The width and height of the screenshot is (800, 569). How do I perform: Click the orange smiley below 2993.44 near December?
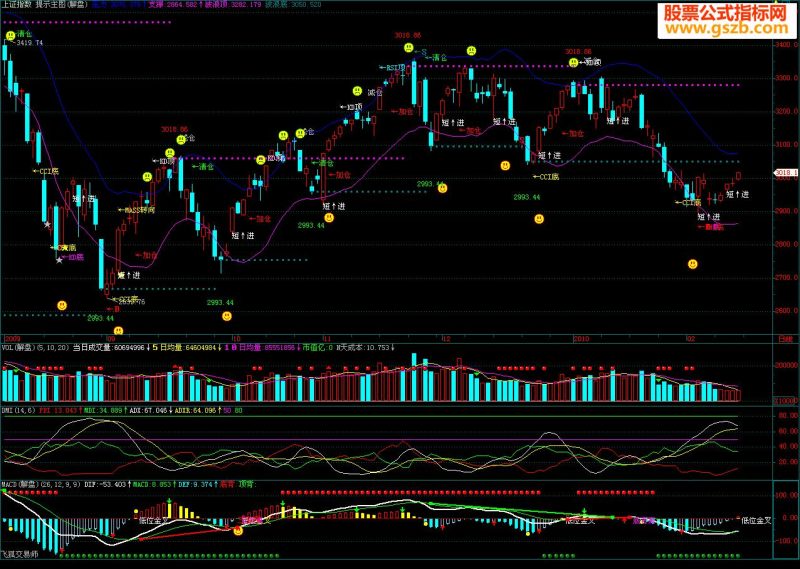point(539,219)
